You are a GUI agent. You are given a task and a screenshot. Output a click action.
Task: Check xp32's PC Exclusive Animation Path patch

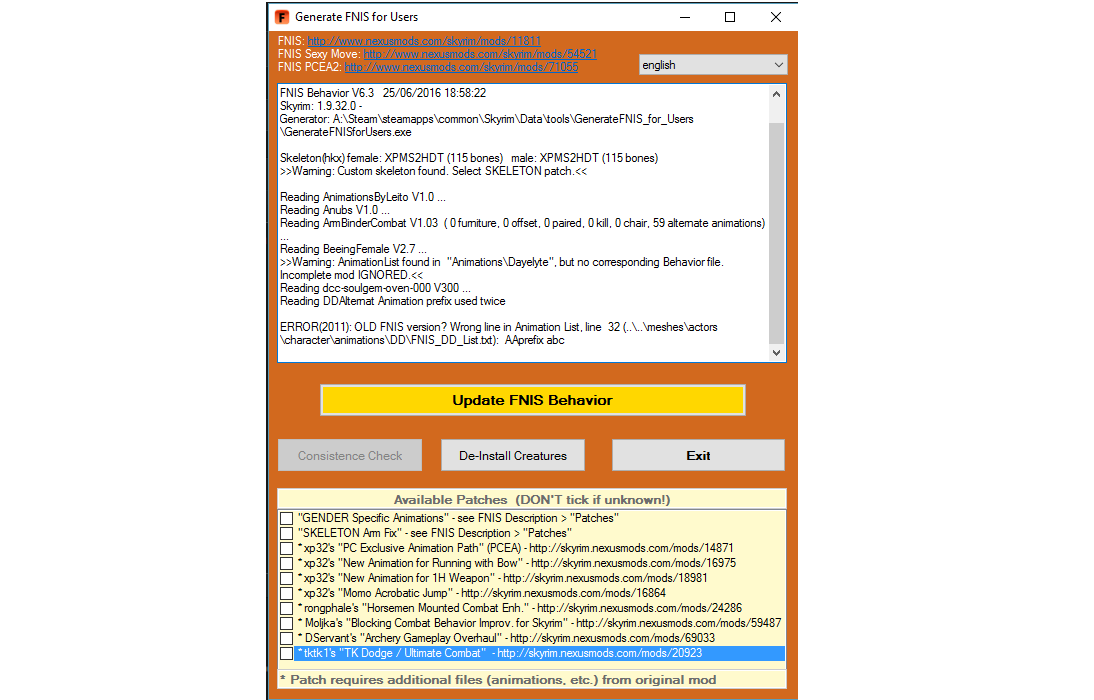point(287,548)
